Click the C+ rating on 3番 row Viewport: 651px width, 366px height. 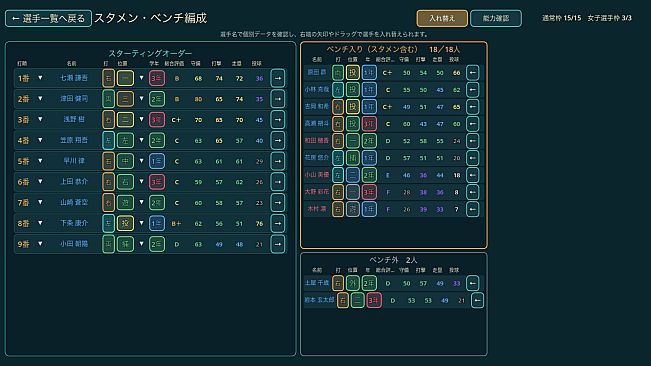[176, 120]
